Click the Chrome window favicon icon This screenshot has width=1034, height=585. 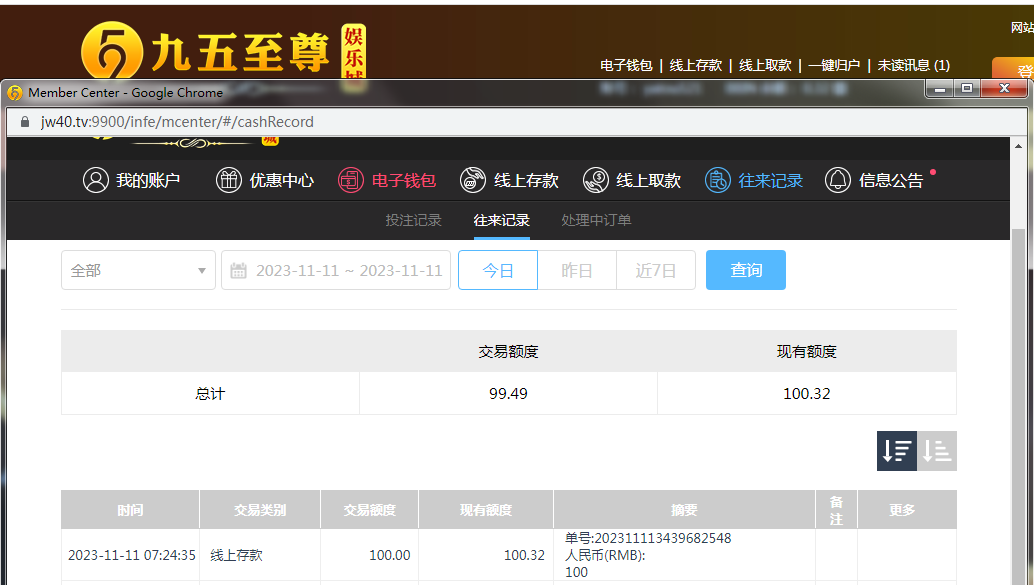[15, 93]
